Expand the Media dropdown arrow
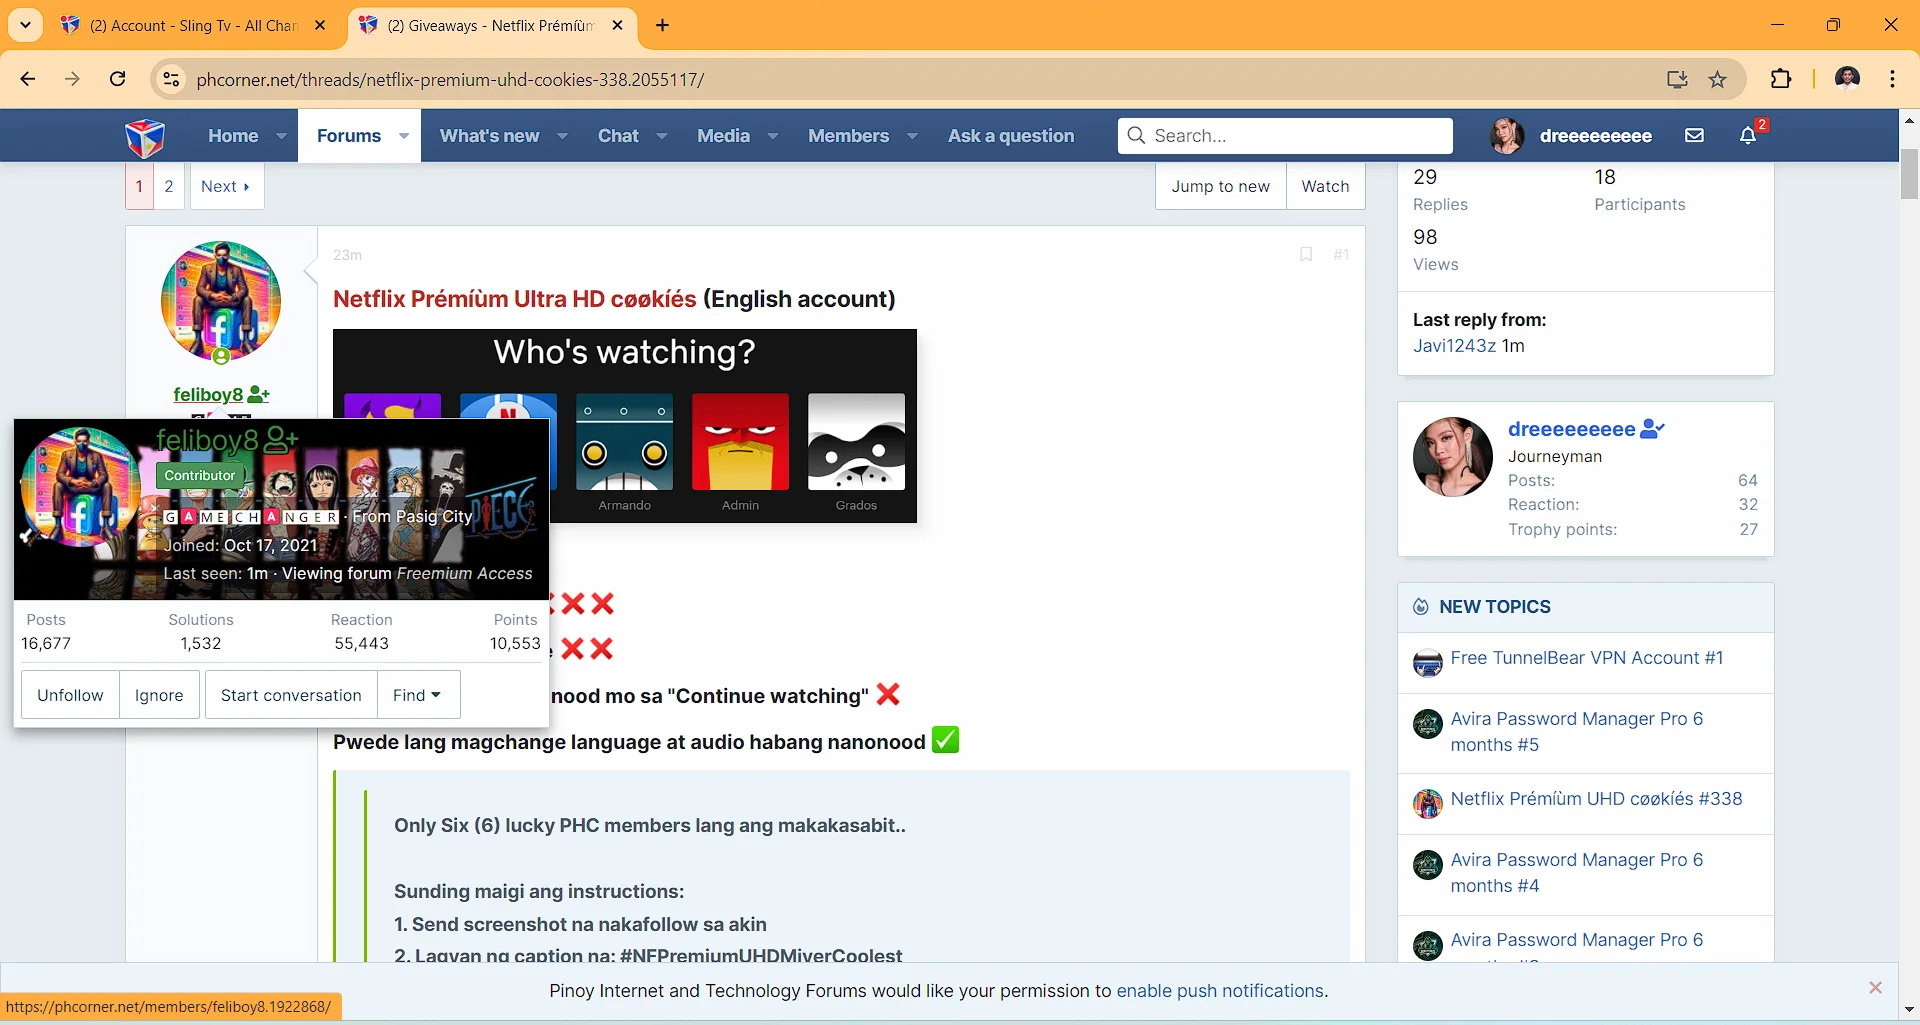Viewport: 1920px width, 1025px height. [x=772, y=136]
